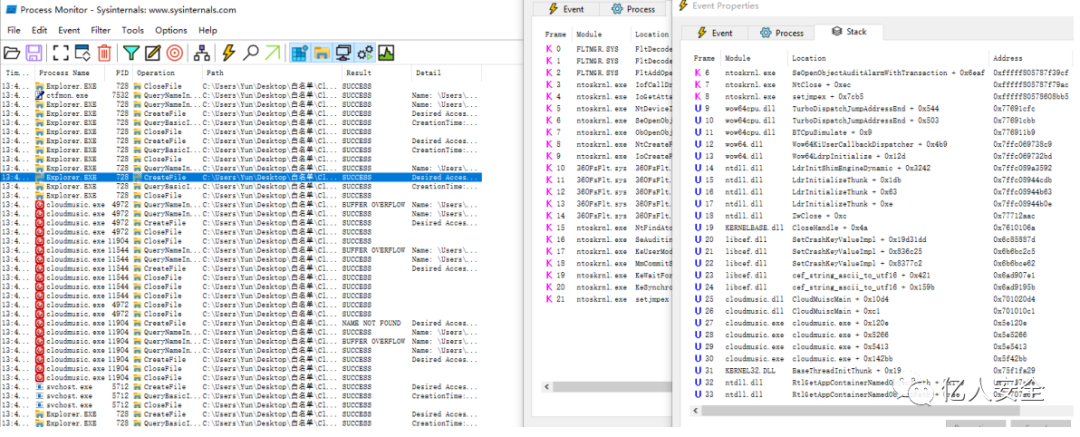This screenshot has width=1080, height=437.
Task: Click the purple Save floppy icon
Action: point(34,52)
